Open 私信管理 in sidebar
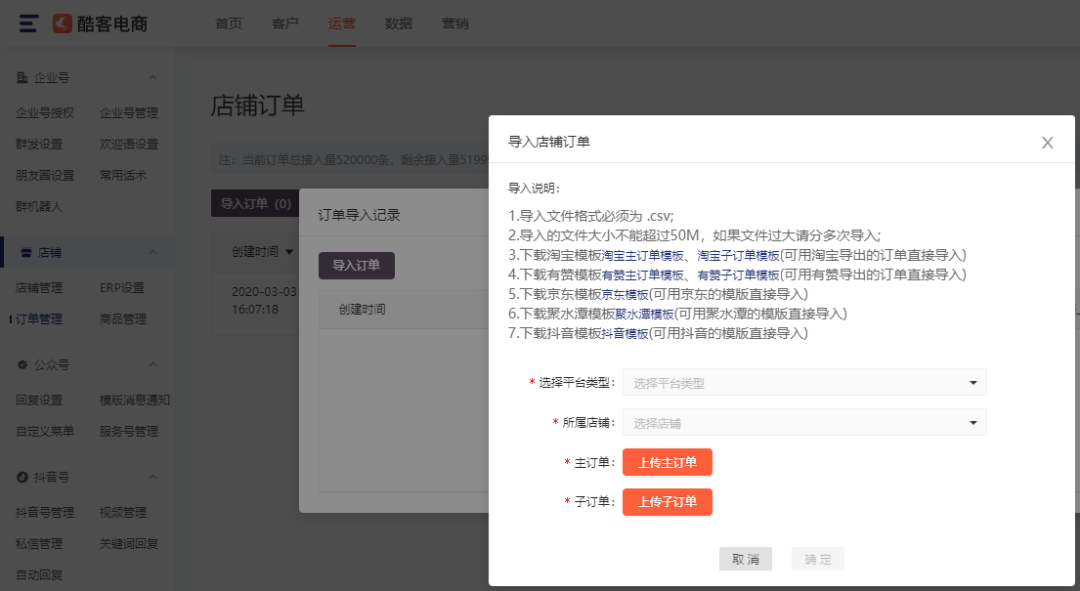The height and width of the screenshot is (591, 1080). tap(39, 543)
